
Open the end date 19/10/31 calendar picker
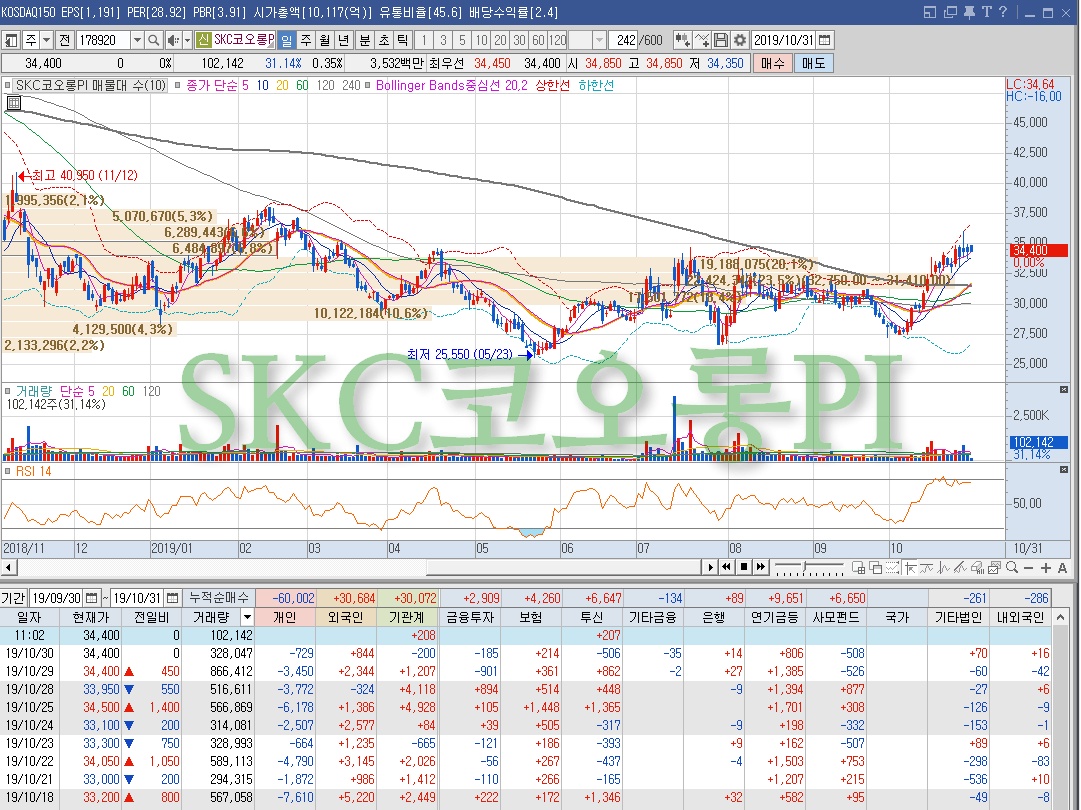tap(172, 598)
